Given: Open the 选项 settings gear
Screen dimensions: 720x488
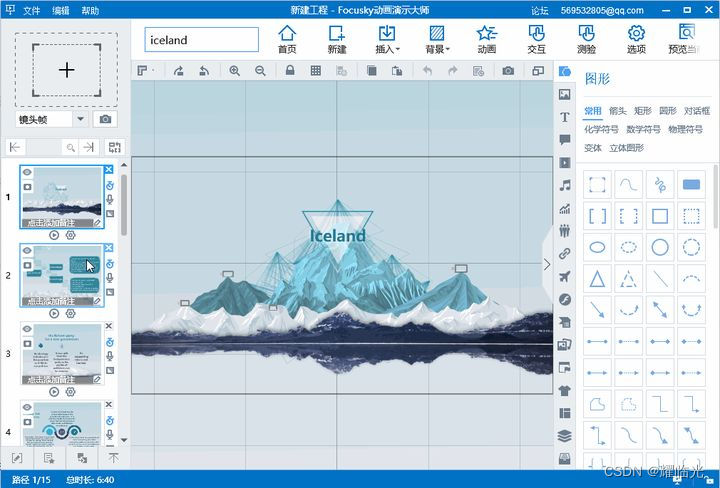Looking at the screenshot, I should (636, 39).
